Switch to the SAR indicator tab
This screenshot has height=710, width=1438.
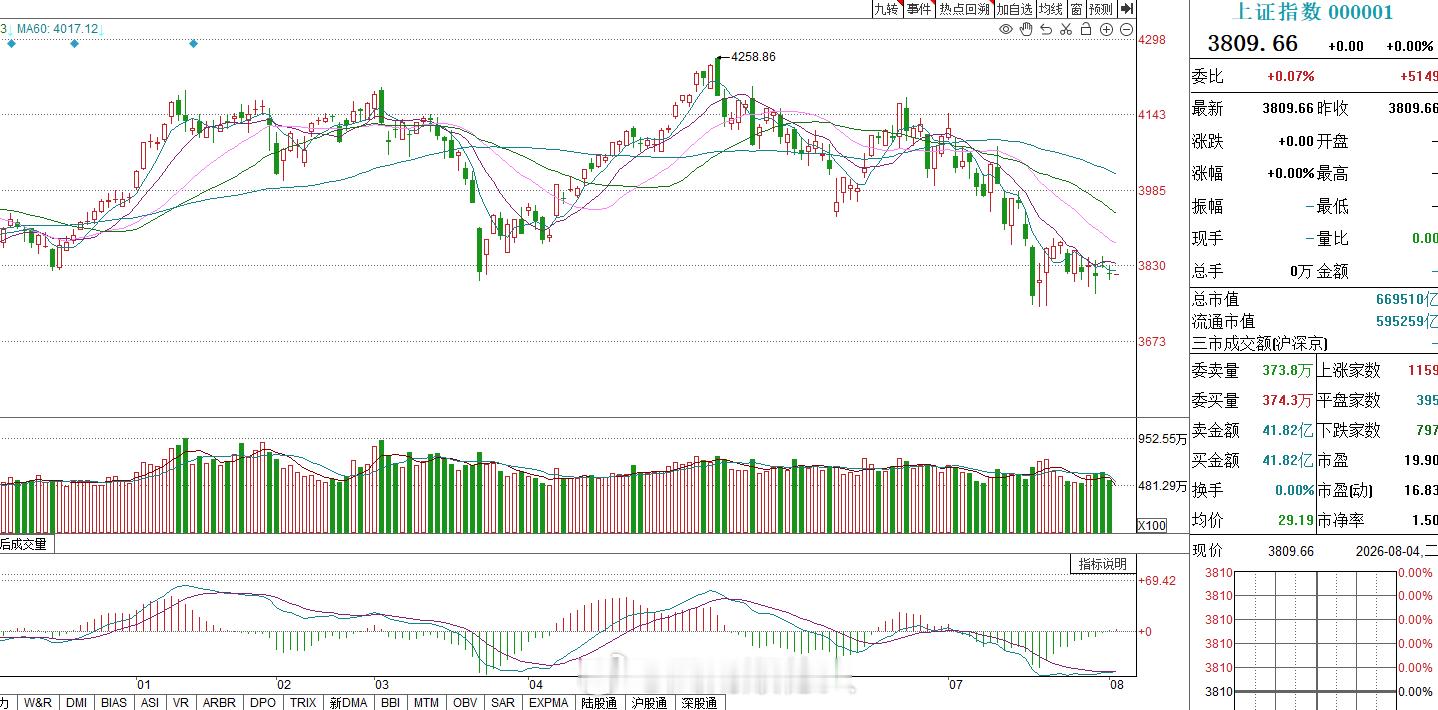coord(503,702)
